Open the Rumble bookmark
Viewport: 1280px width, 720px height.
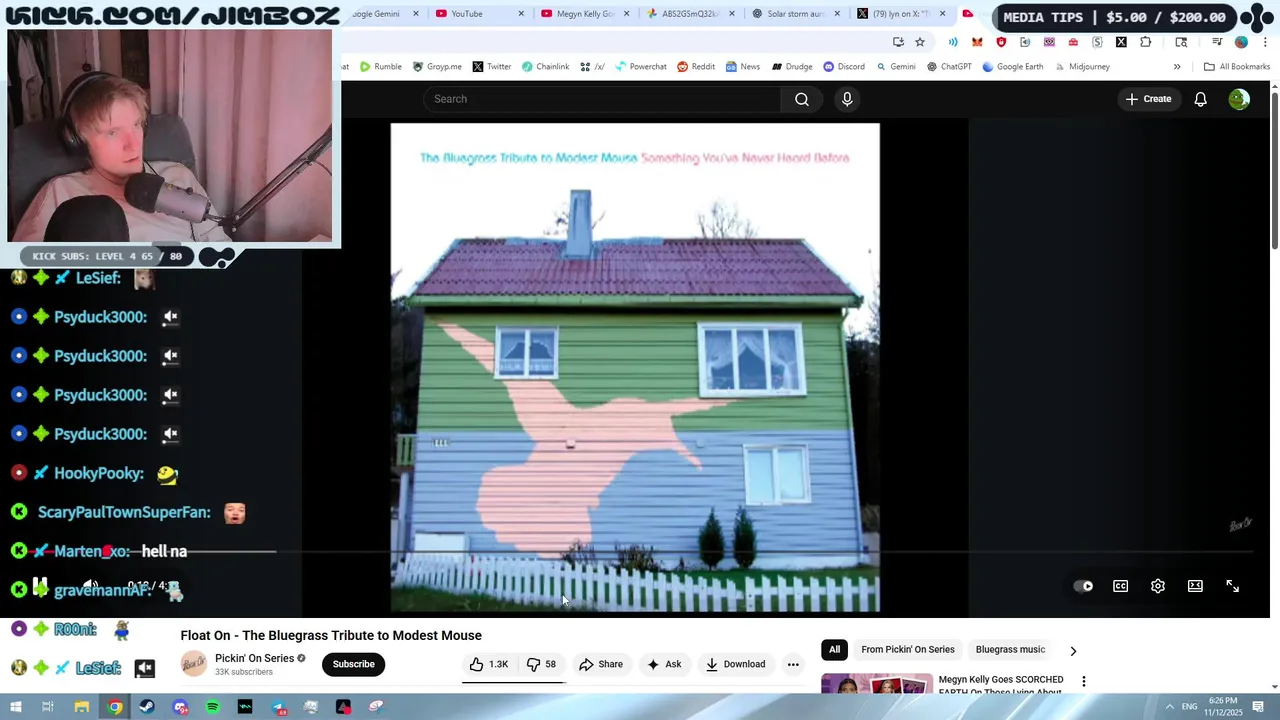point(381,67)
